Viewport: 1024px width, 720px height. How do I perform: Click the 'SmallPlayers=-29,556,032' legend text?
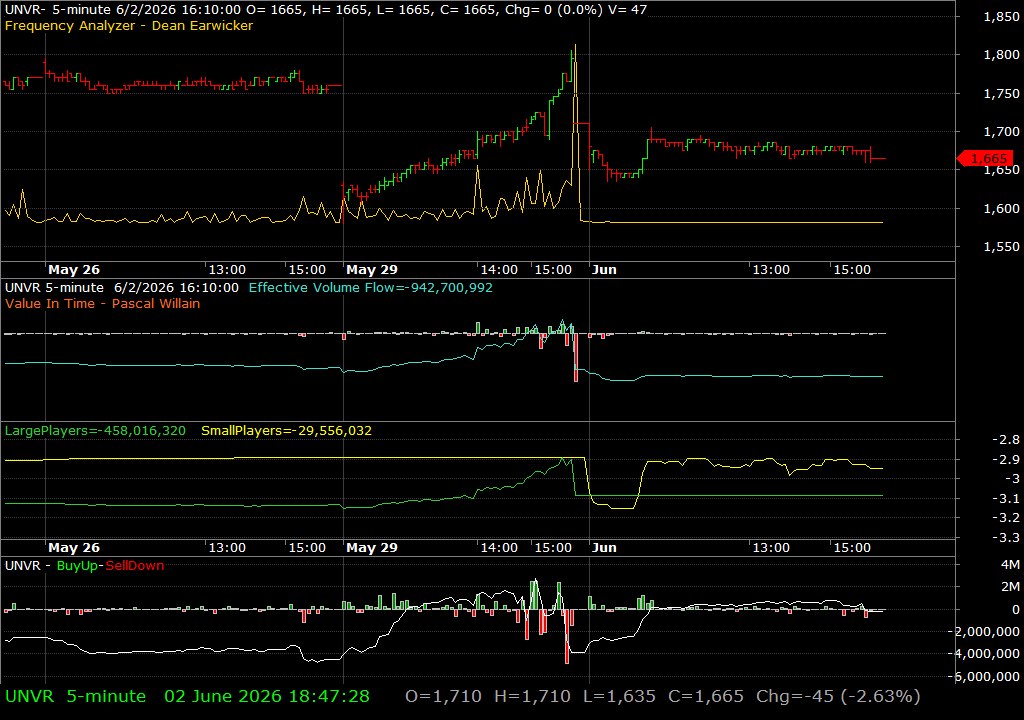tap(286, 431)
